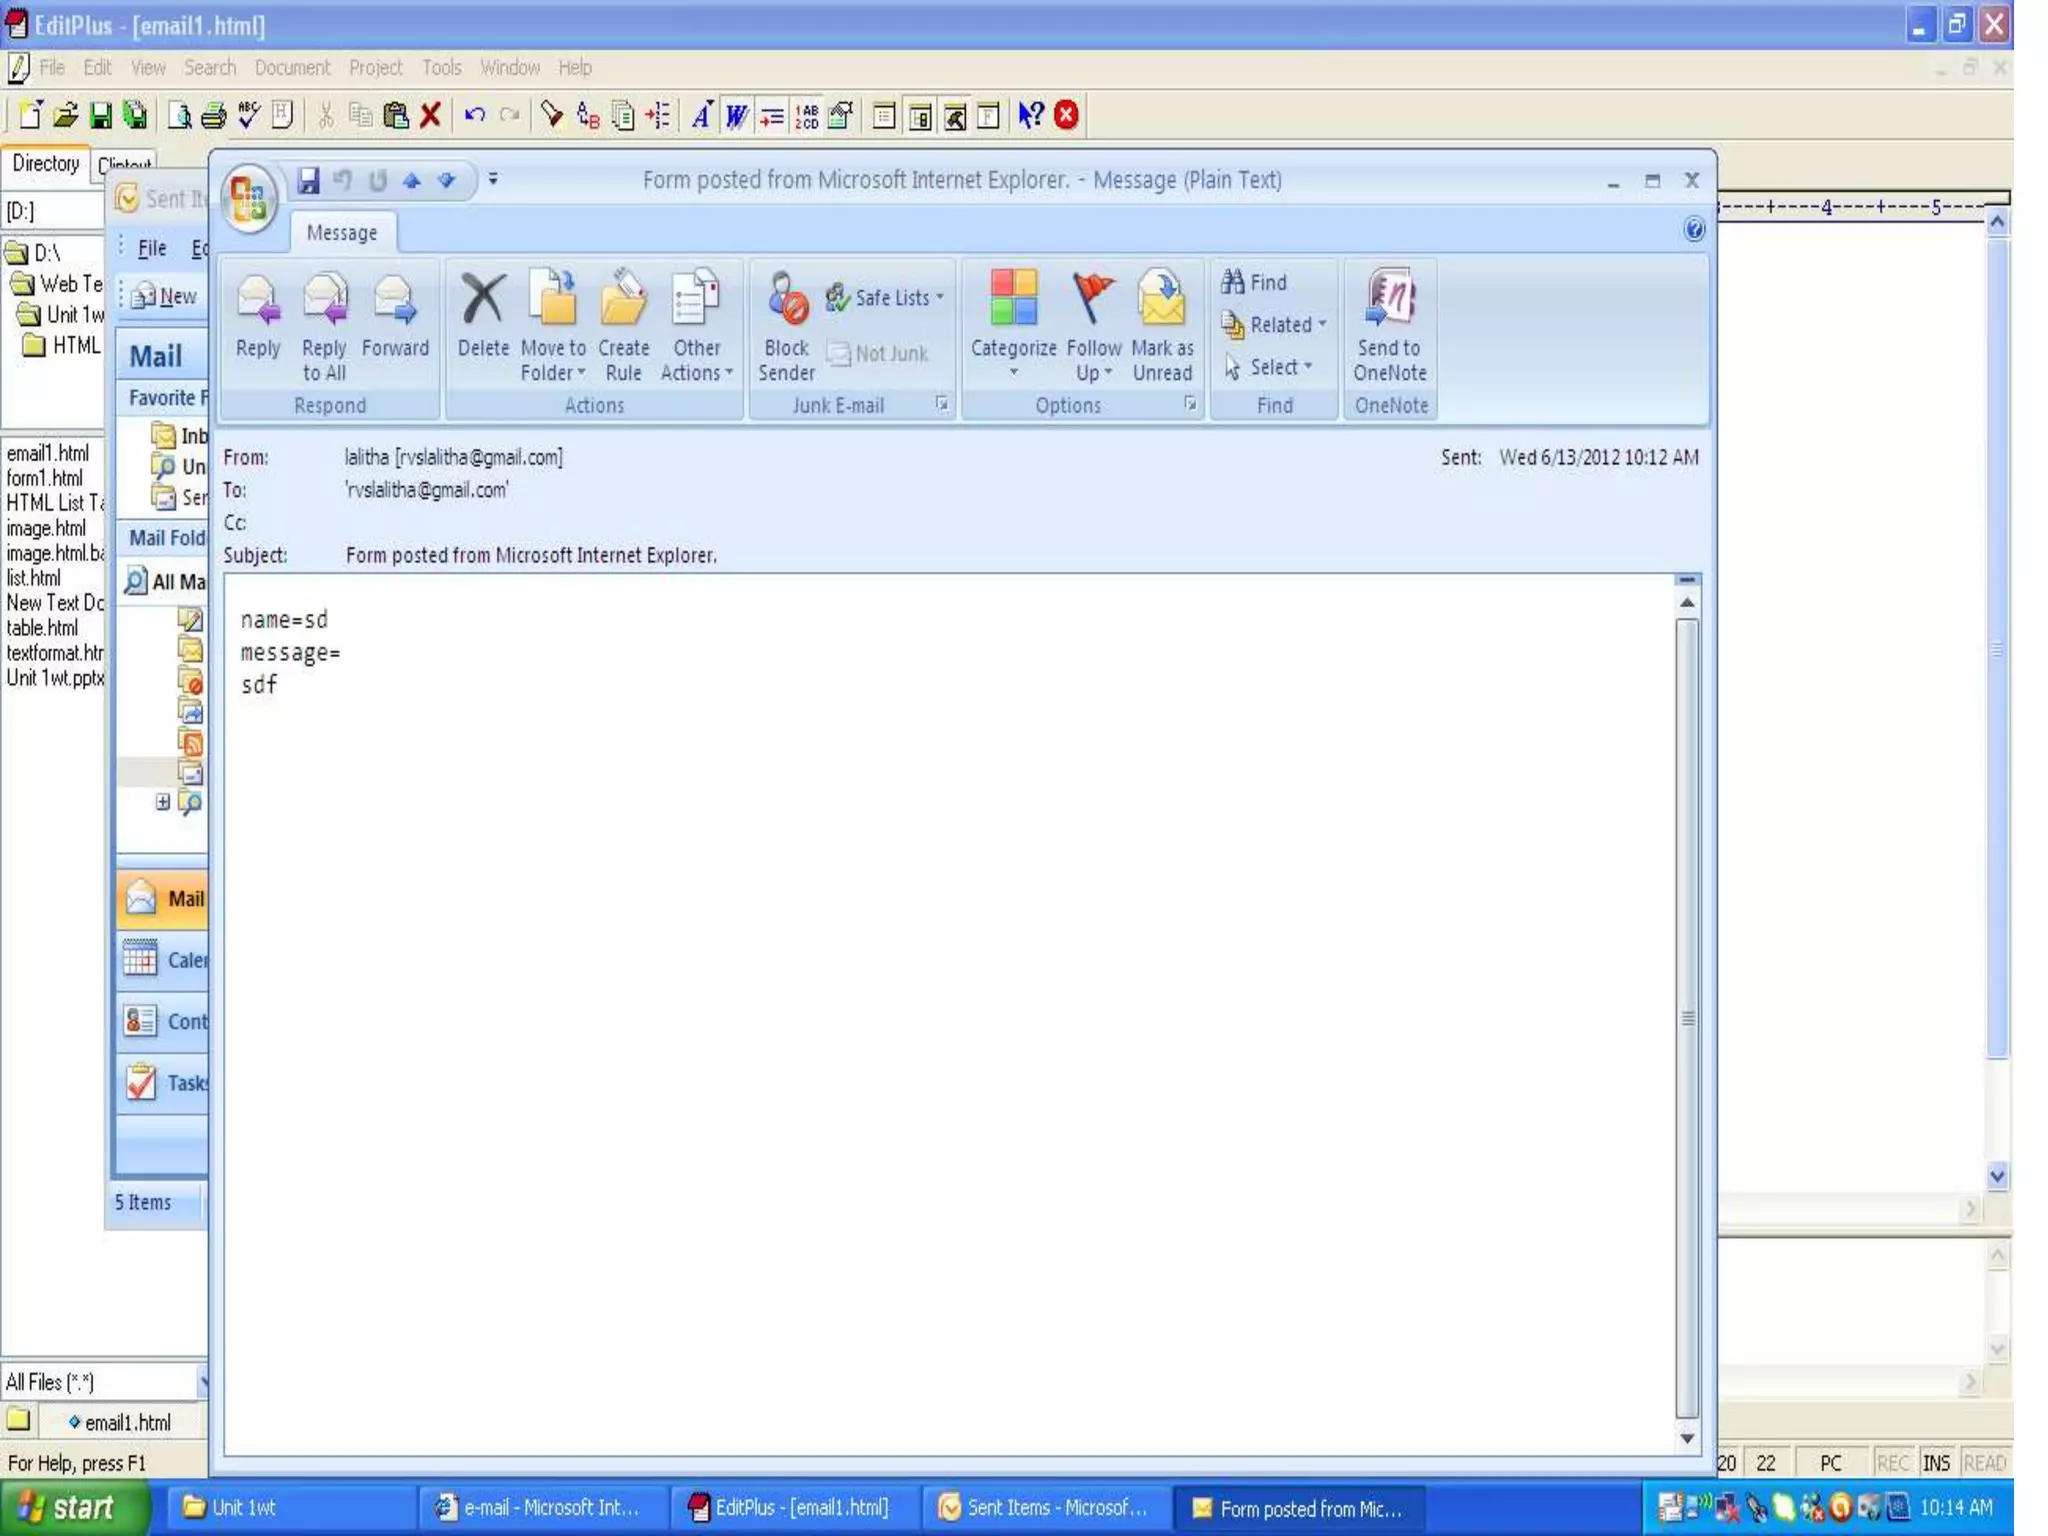Open the Message ribbon tab
This screenshot has width=2048, height=1536.
click(342, 233)
